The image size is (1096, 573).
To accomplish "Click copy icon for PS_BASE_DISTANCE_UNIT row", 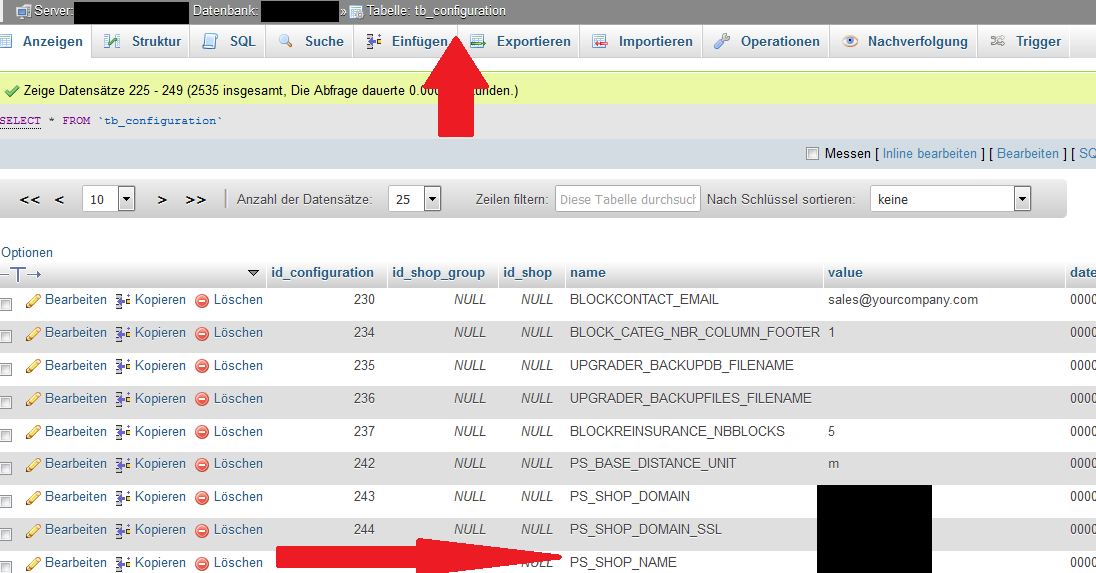I will 123,465.
